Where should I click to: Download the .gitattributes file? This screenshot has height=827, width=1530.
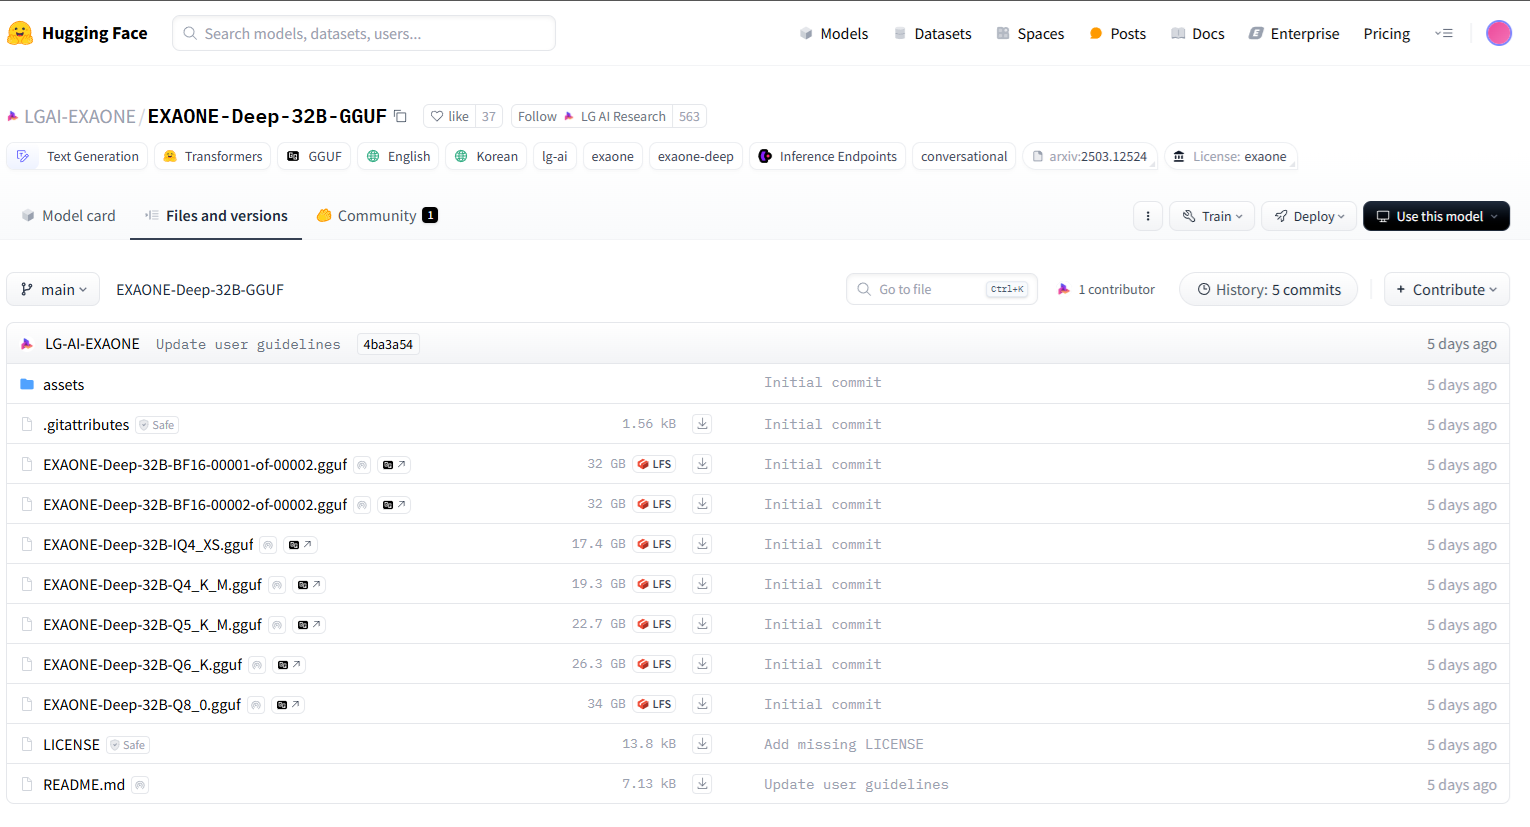(703, 424)
